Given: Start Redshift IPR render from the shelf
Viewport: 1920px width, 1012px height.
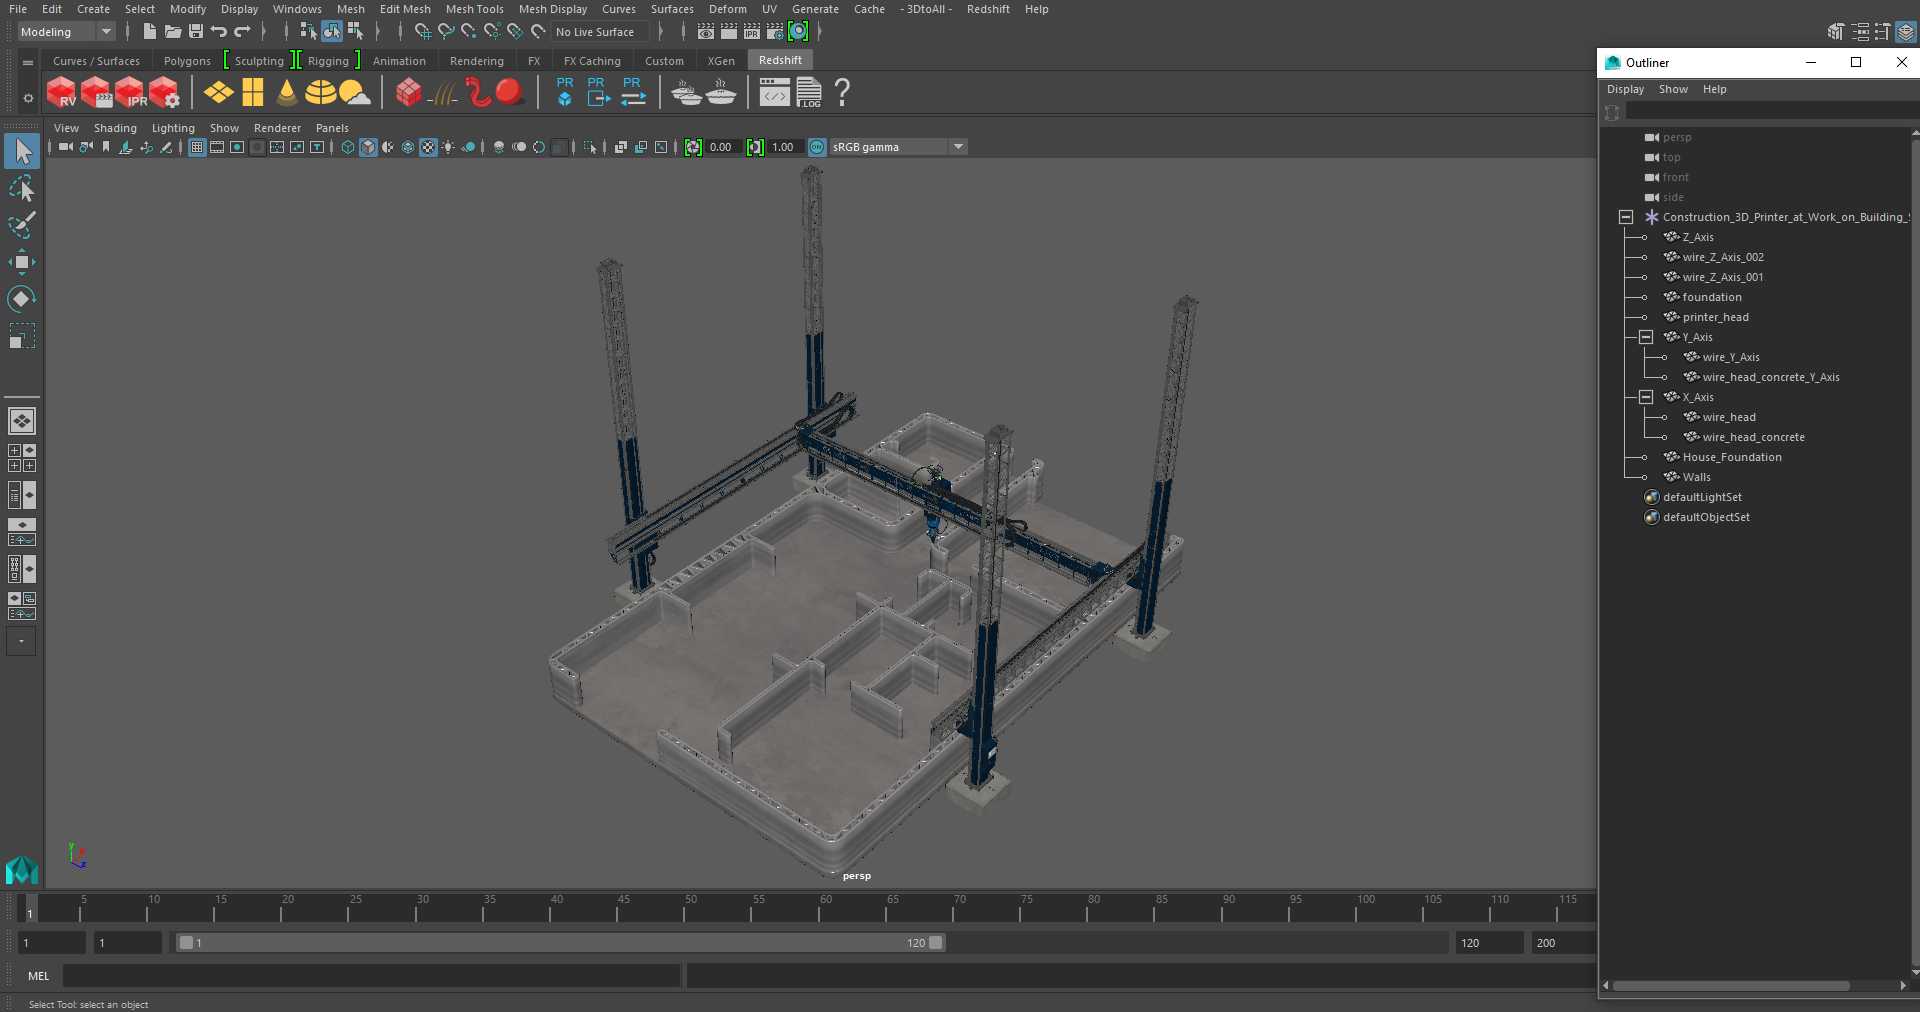Looking at the screenshot, I should tap(130, 93).
